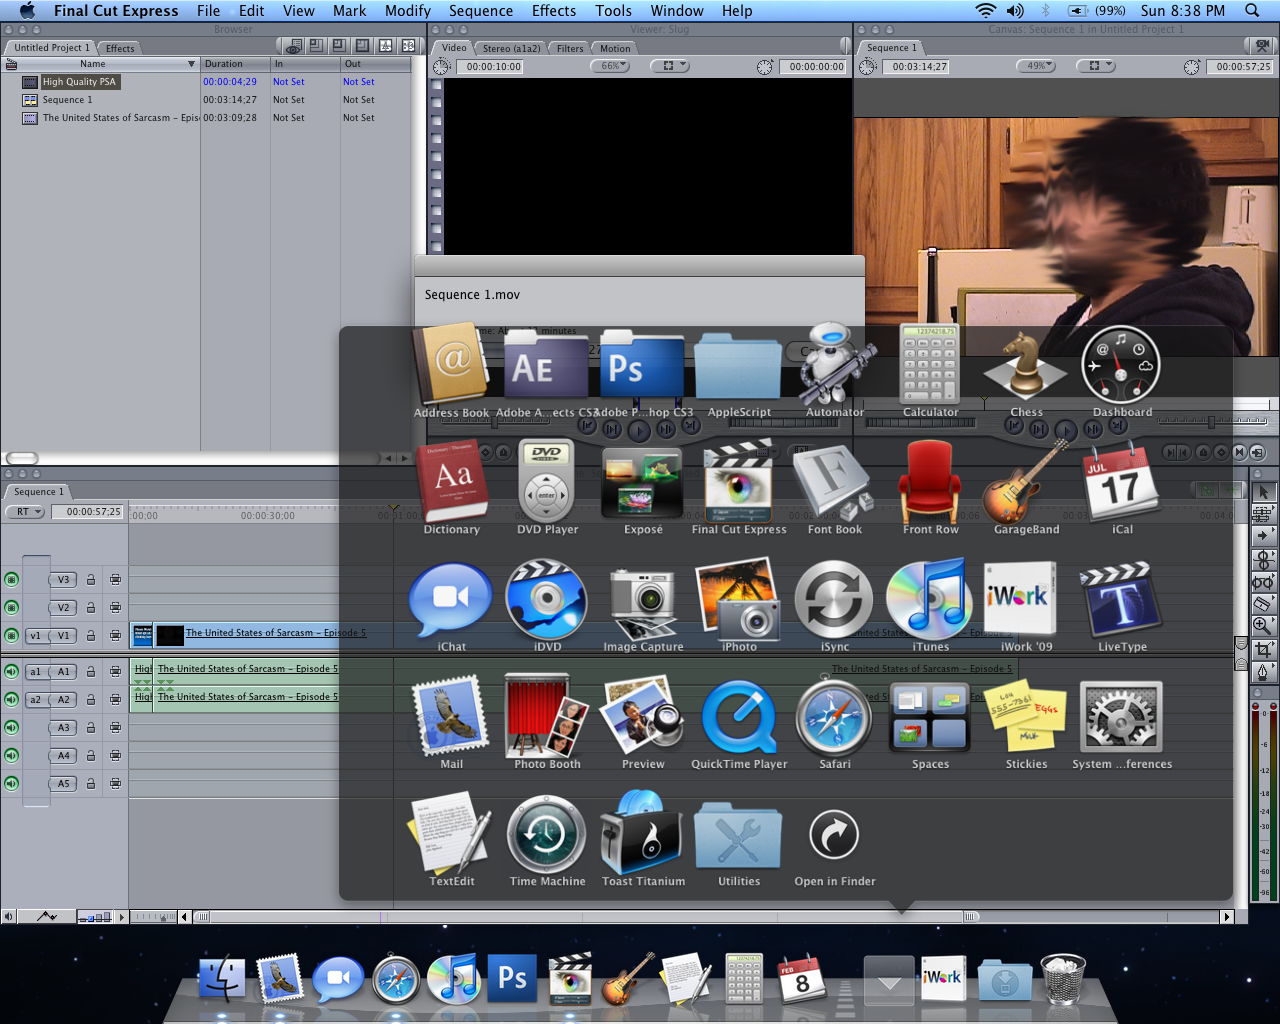Open Viewer view options pop-up
Viewport: 1280px width, 1024px height.
coord(669,66)
